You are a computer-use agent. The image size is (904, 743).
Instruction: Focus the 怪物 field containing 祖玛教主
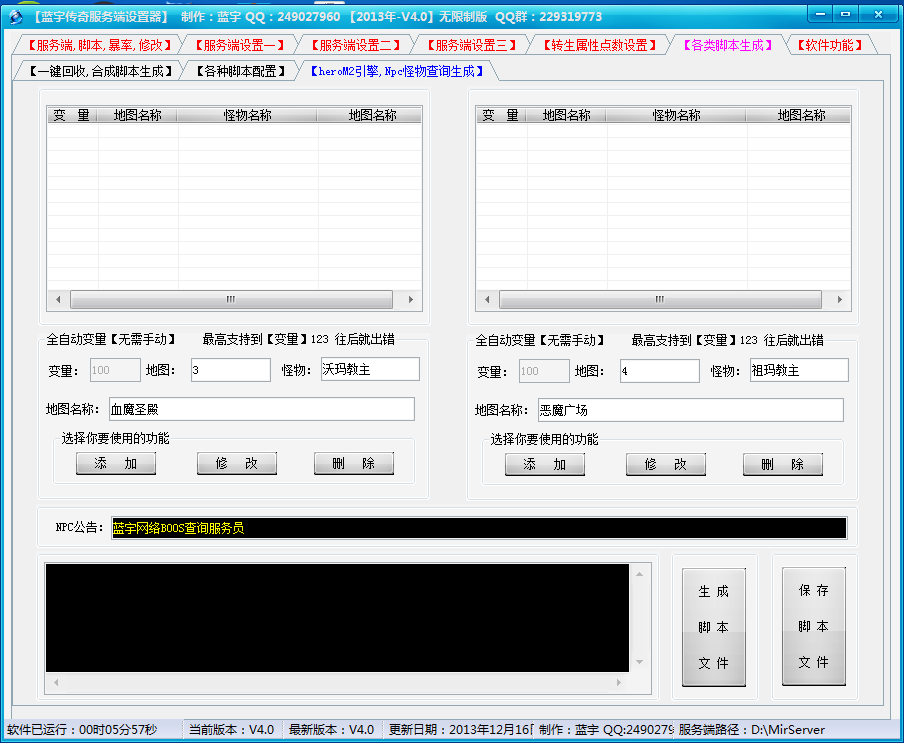click(x=799, y=371)
